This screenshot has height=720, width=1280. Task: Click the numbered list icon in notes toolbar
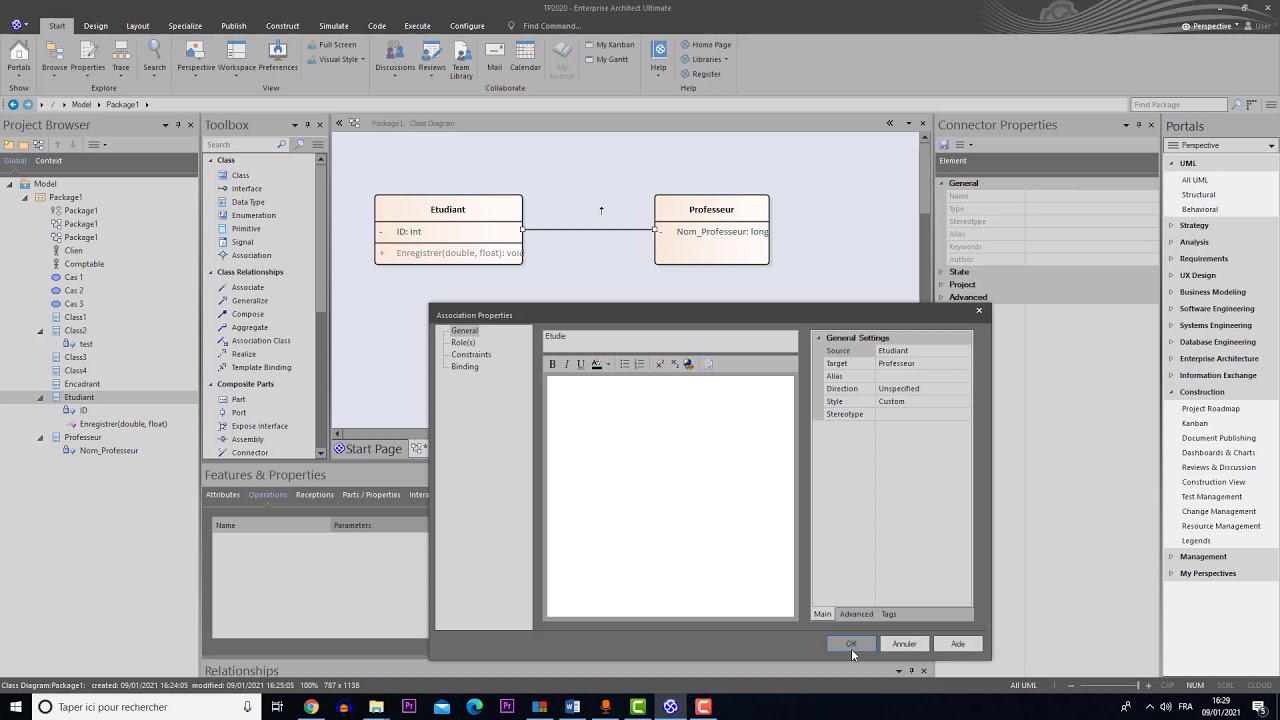click(x=639, y=364)
